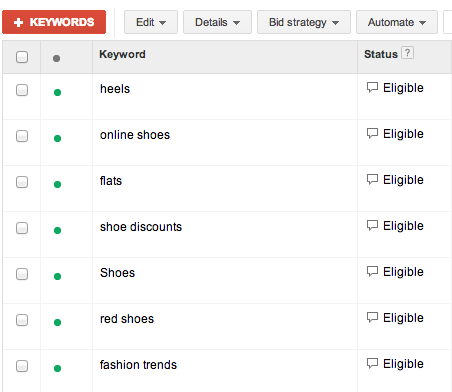The image size is (452, 392).
Task: Sort by the Keyword column header
Action: 122,54
